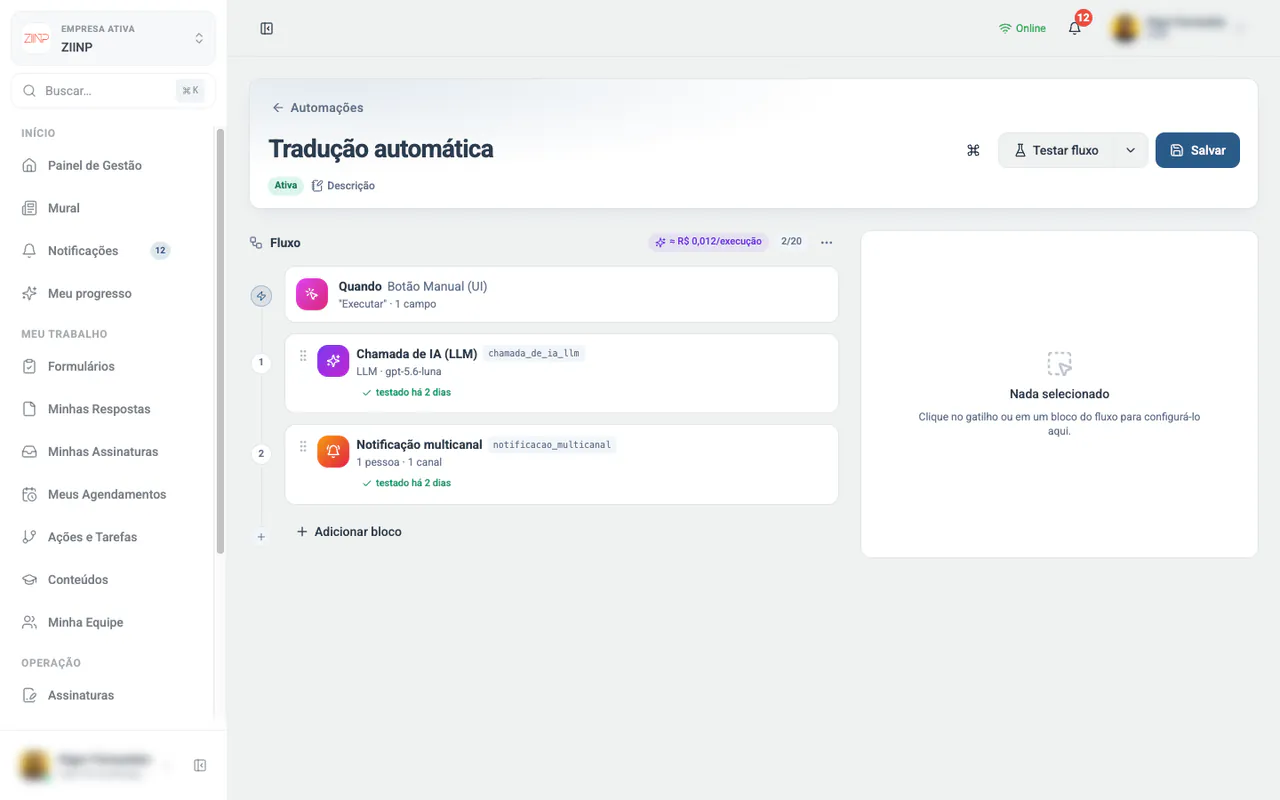Open the Fluxo three-dots options menu
The image size is (1280, 800).
[826, 242]
